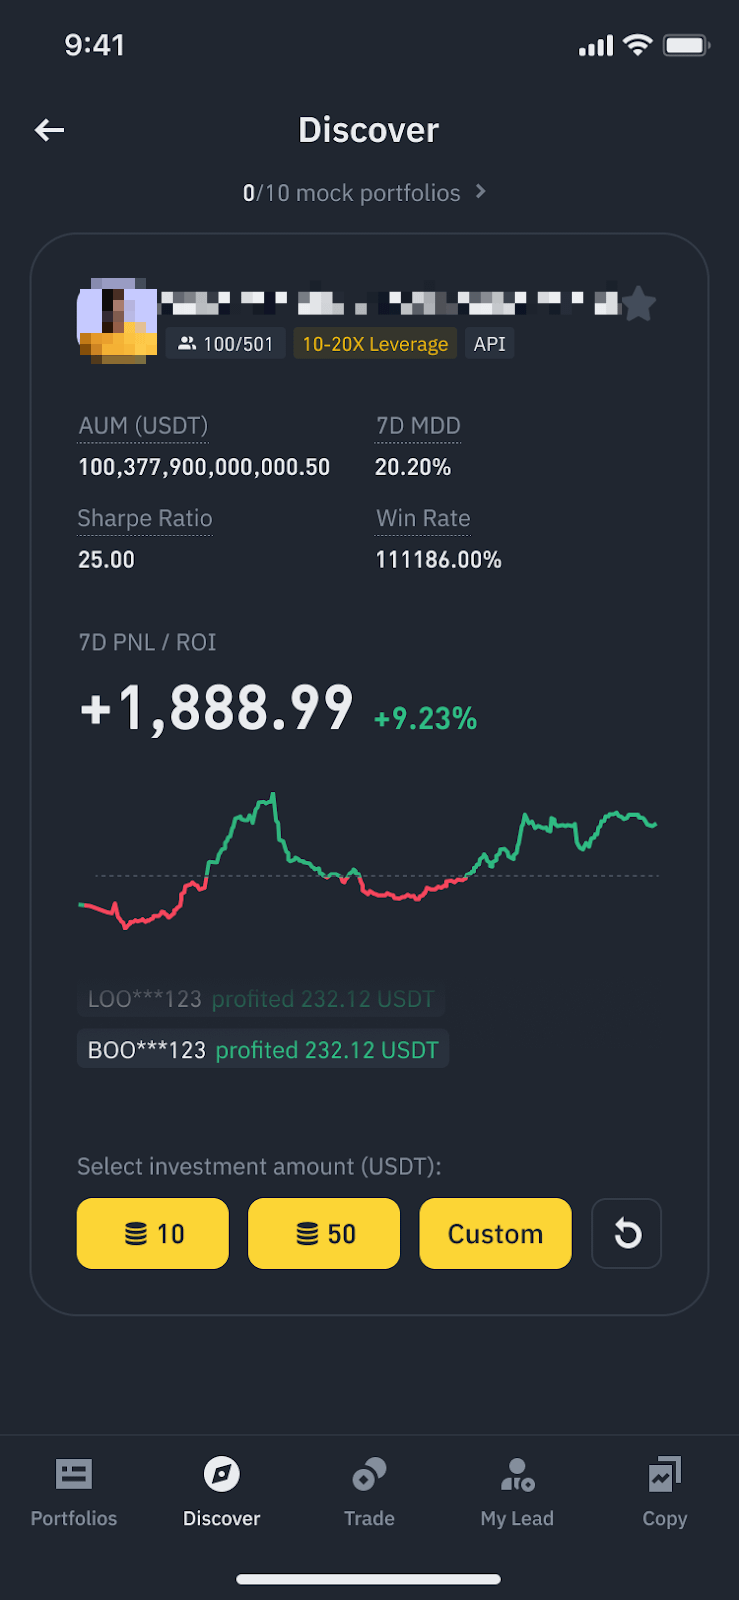Tap the 100,377,900,000,000.50 AUM value

pyautogui.click(x=204, y=467)
